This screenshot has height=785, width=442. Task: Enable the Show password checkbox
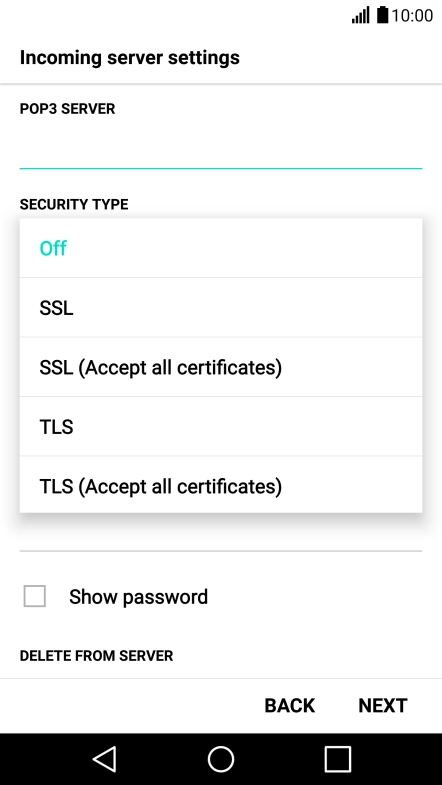pos(35,596)
